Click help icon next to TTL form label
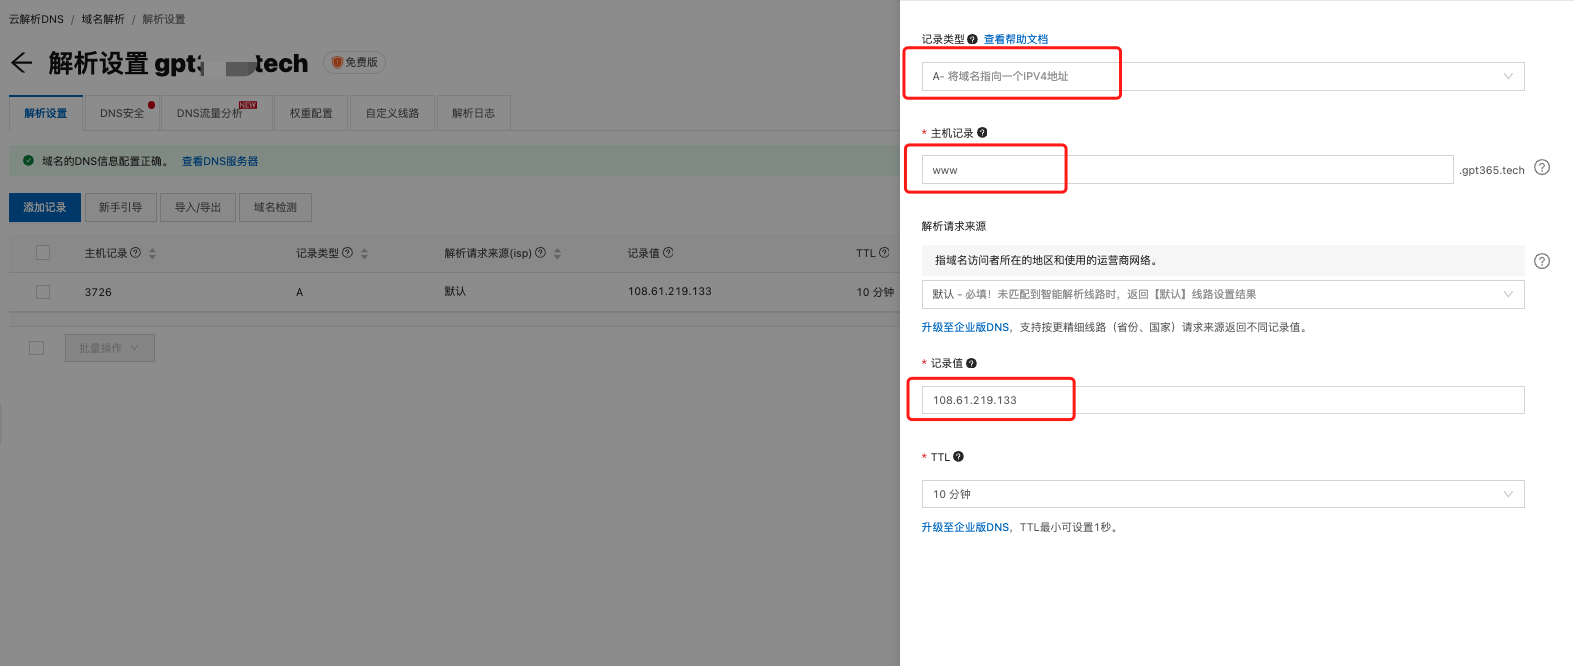 coord(958,456)
